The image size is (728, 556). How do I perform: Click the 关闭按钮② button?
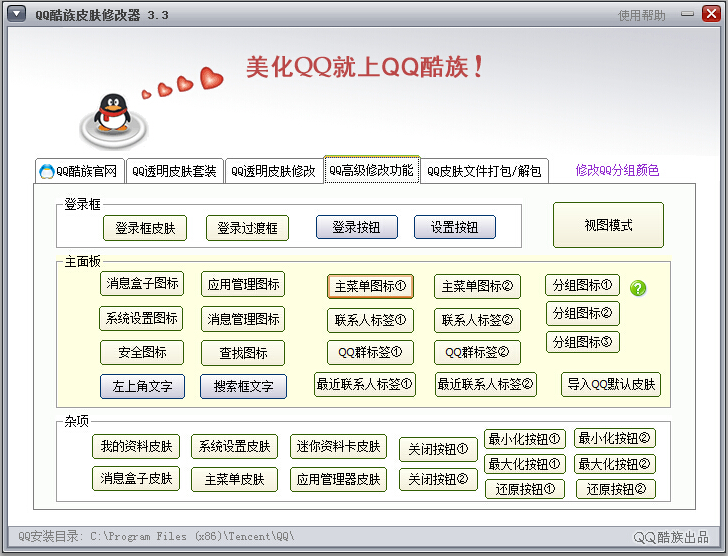click(x=438, y=479)
